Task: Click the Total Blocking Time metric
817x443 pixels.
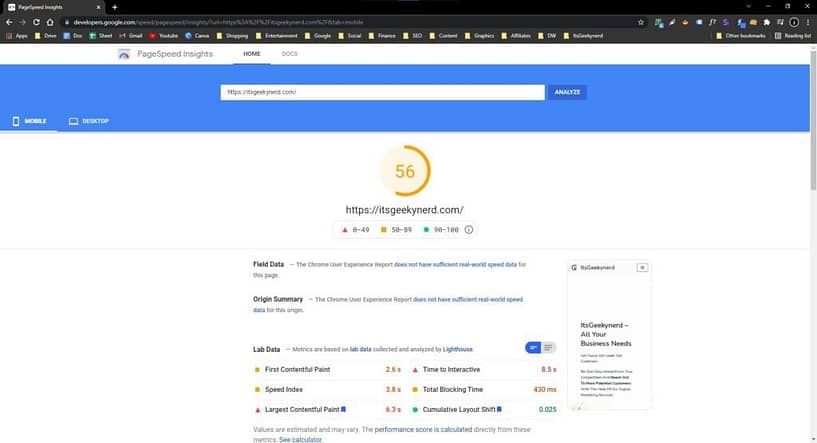Action: 484,389
